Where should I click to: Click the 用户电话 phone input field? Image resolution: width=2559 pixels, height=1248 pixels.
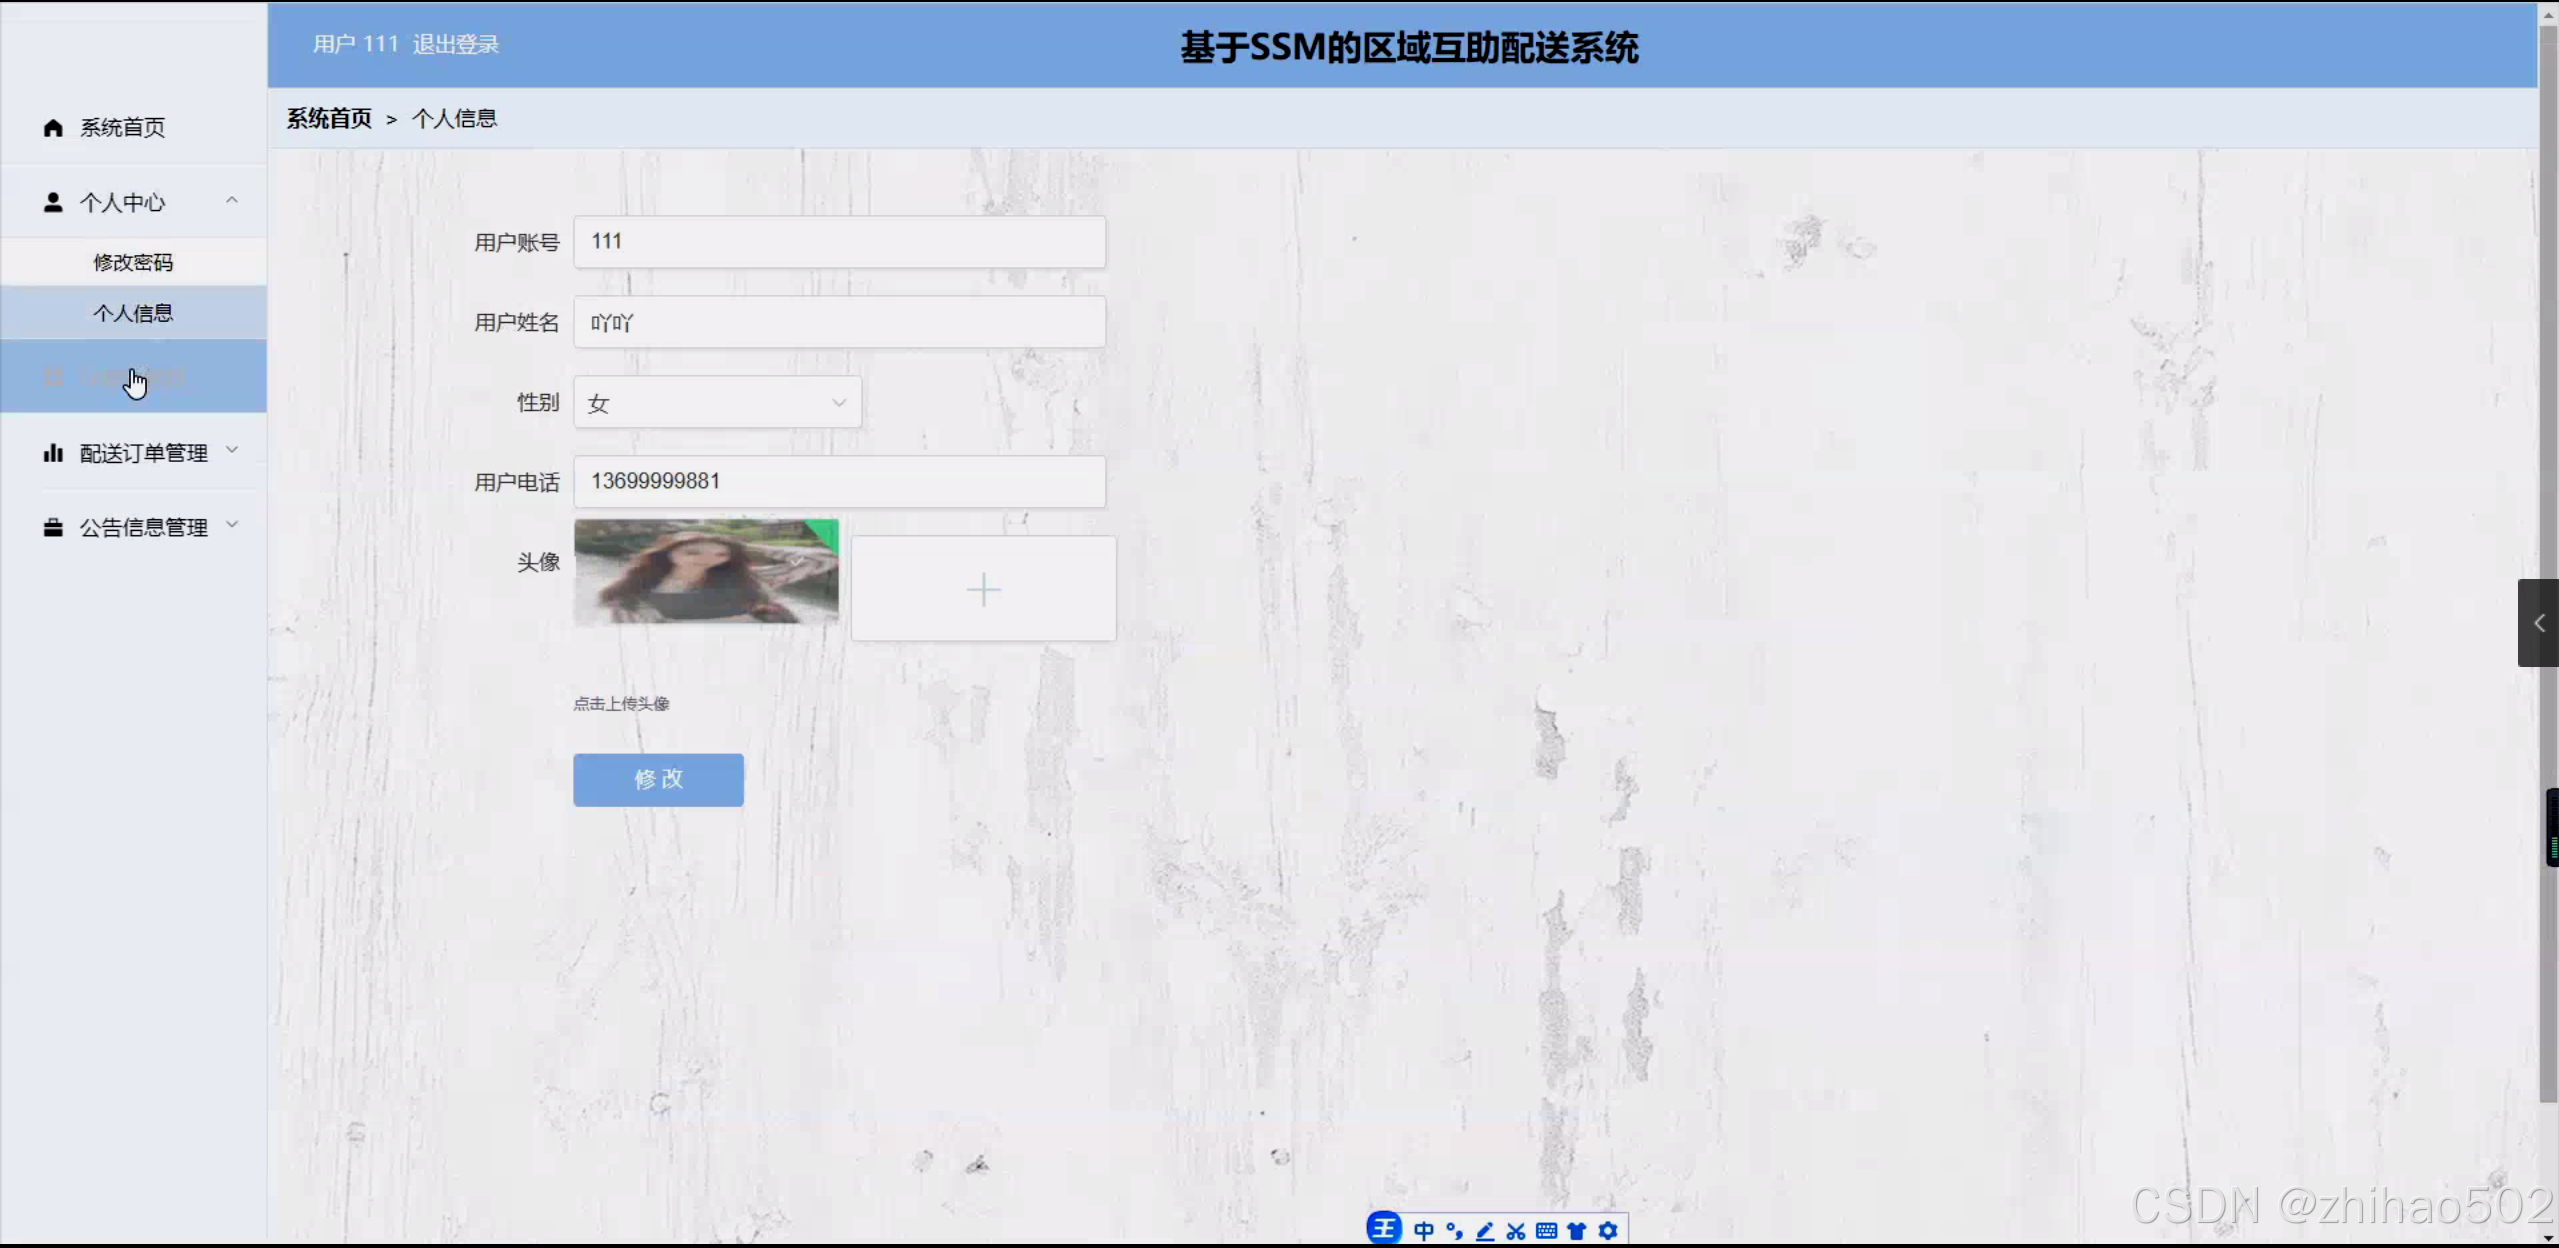point(839,481)
